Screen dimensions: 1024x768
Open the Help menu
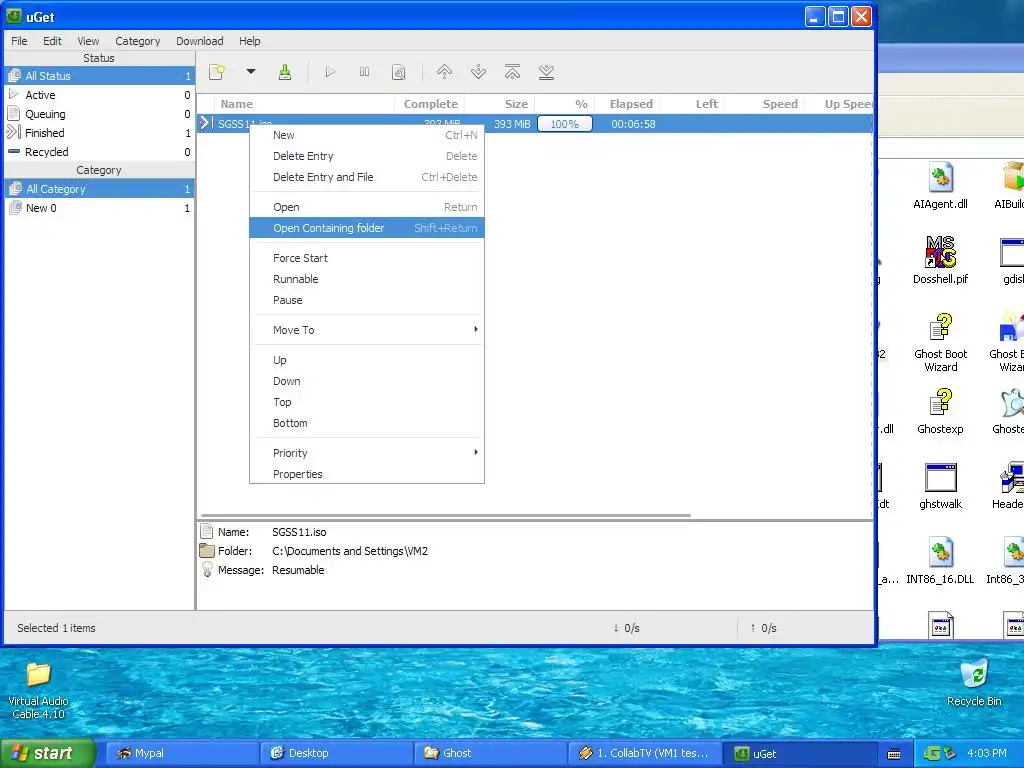tap(249, 41)
